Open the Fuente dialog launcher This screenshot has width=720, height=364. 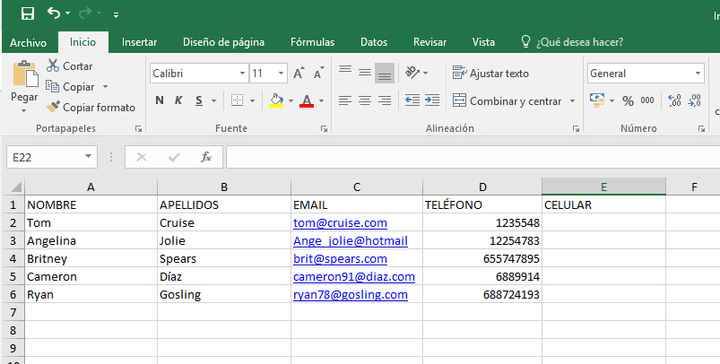(x=324, y=129)
